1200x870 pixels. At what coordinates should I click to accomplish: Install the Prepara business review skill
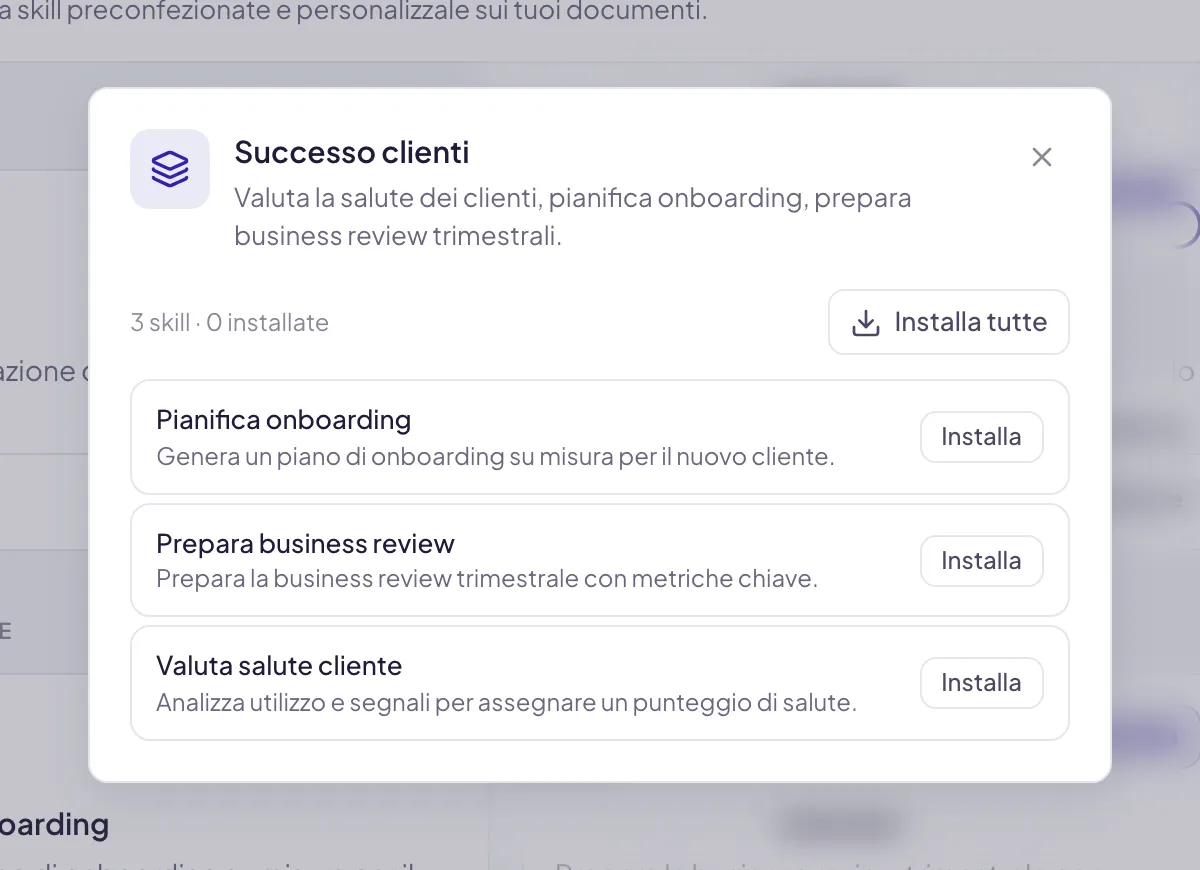[982, 561]
